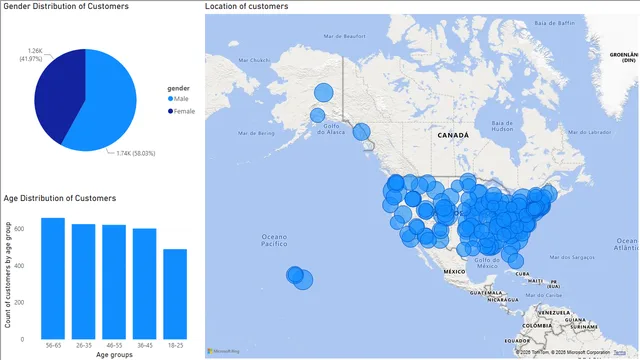
Task: Click the Male legend color marker
Action: tap(170, 99)
